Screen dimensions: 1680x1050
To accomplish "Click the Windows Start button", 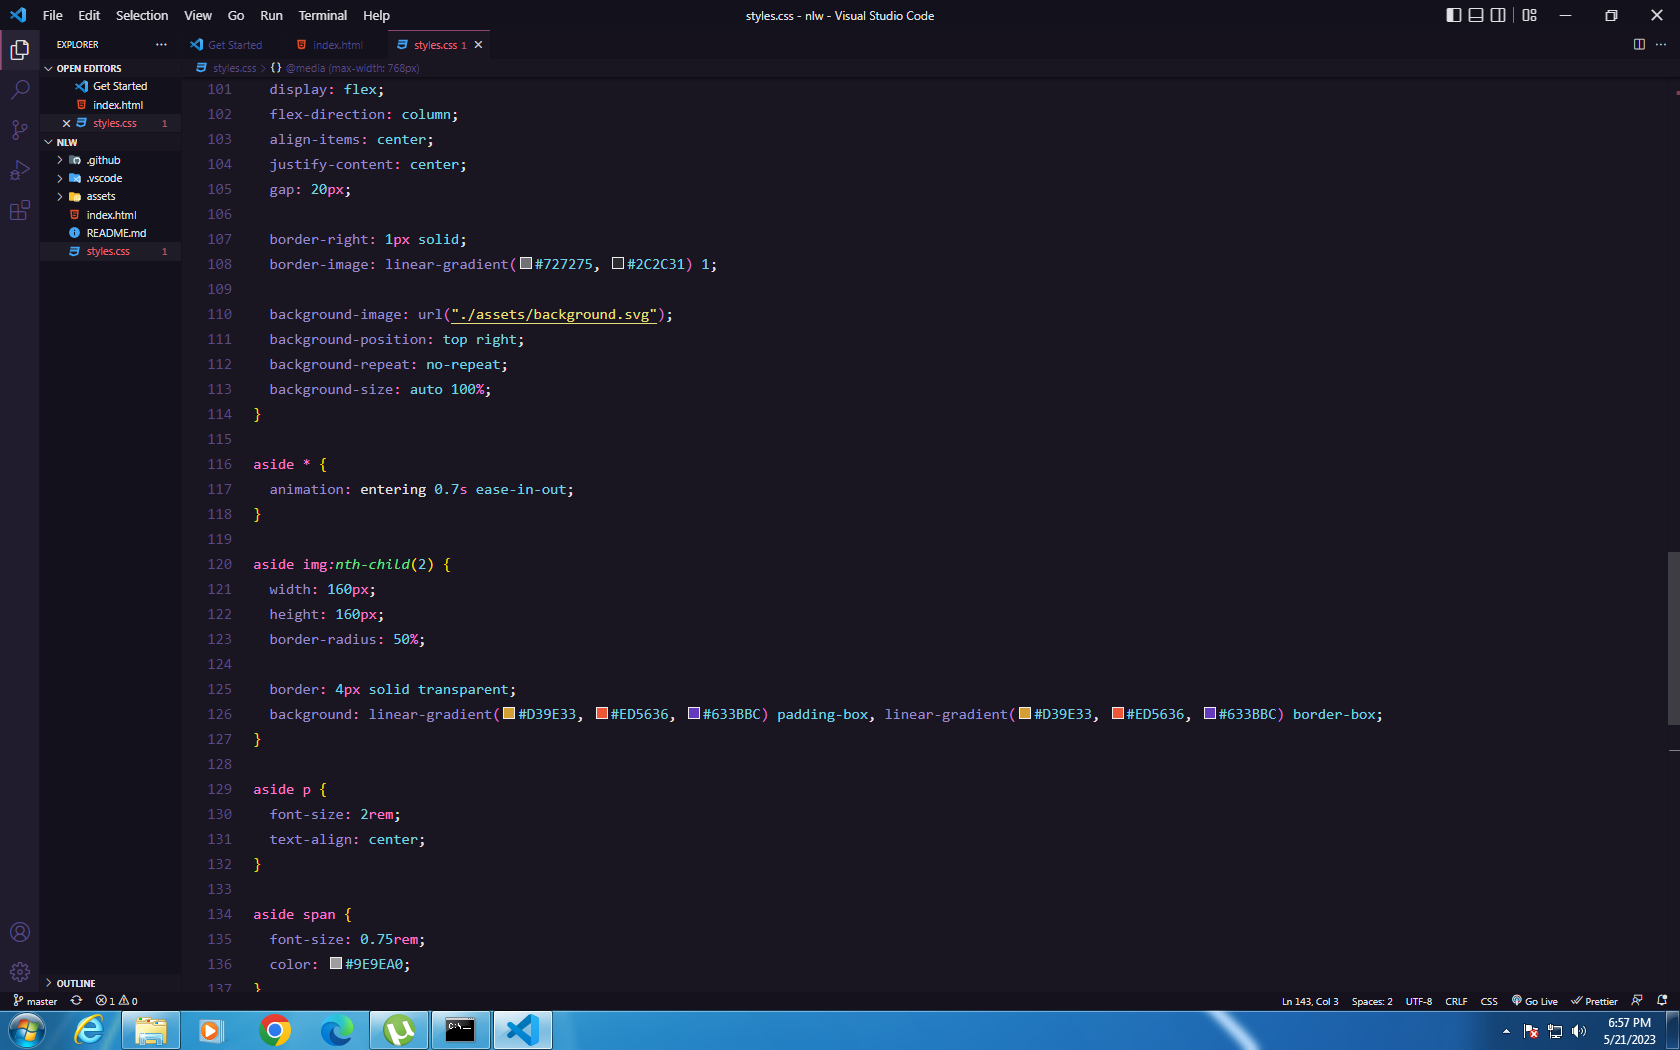I will pyautogui.click(x=26, y=1030).
